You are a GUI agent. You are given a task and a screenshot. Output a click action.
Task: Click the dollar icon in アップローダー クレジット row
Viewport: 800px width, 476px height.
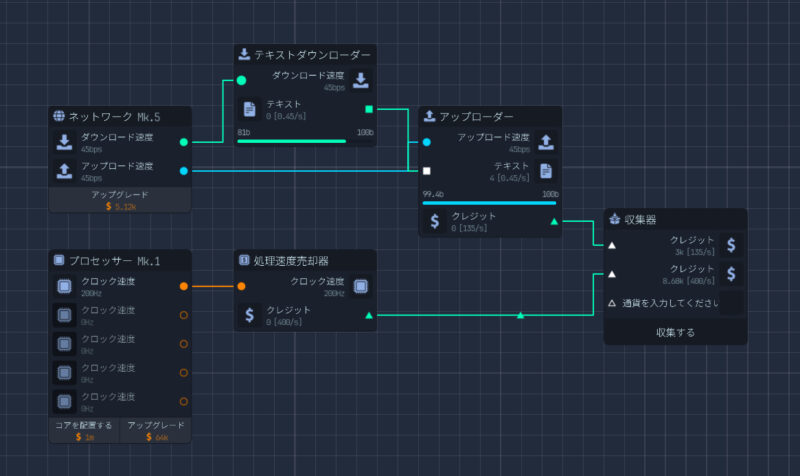click(435, 221)
